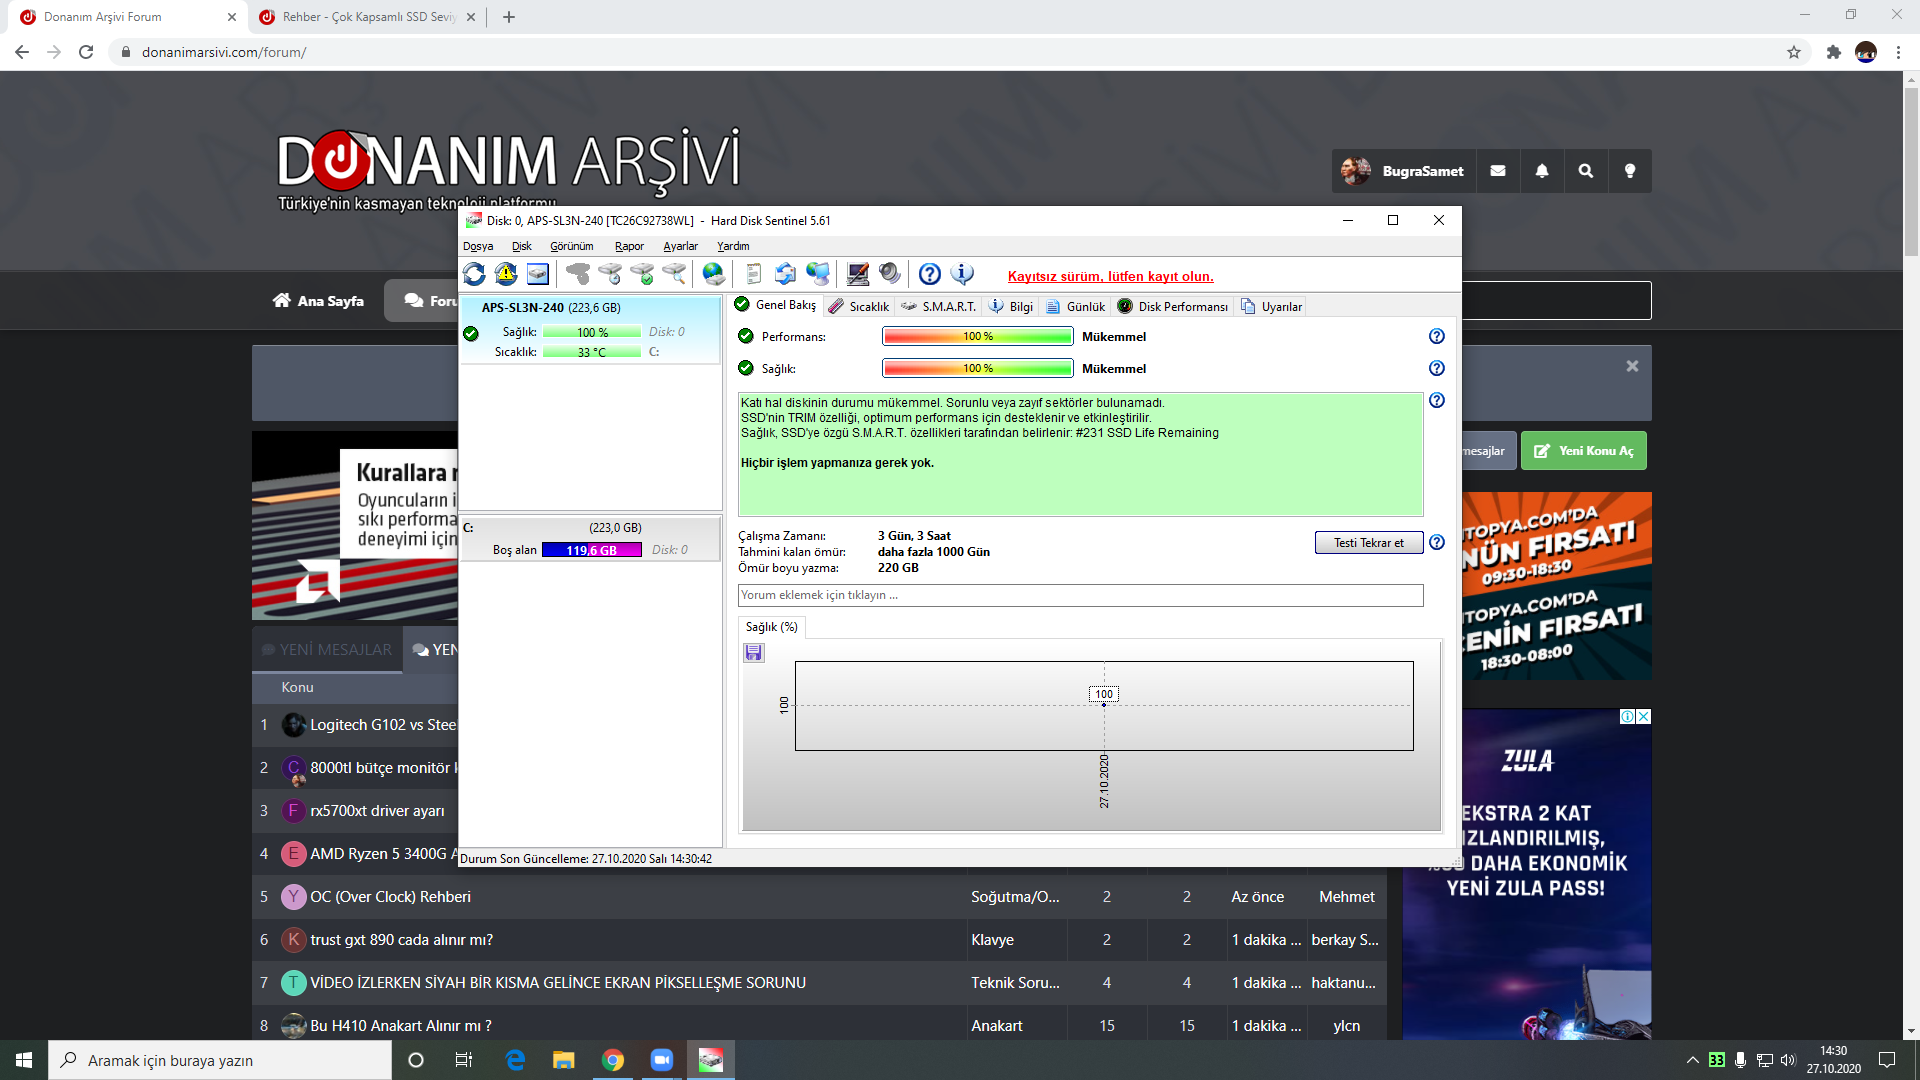This screenshot has height=1080, width=1920.
Task: Open the Ayarlar menu
Action: click(681, 246)
